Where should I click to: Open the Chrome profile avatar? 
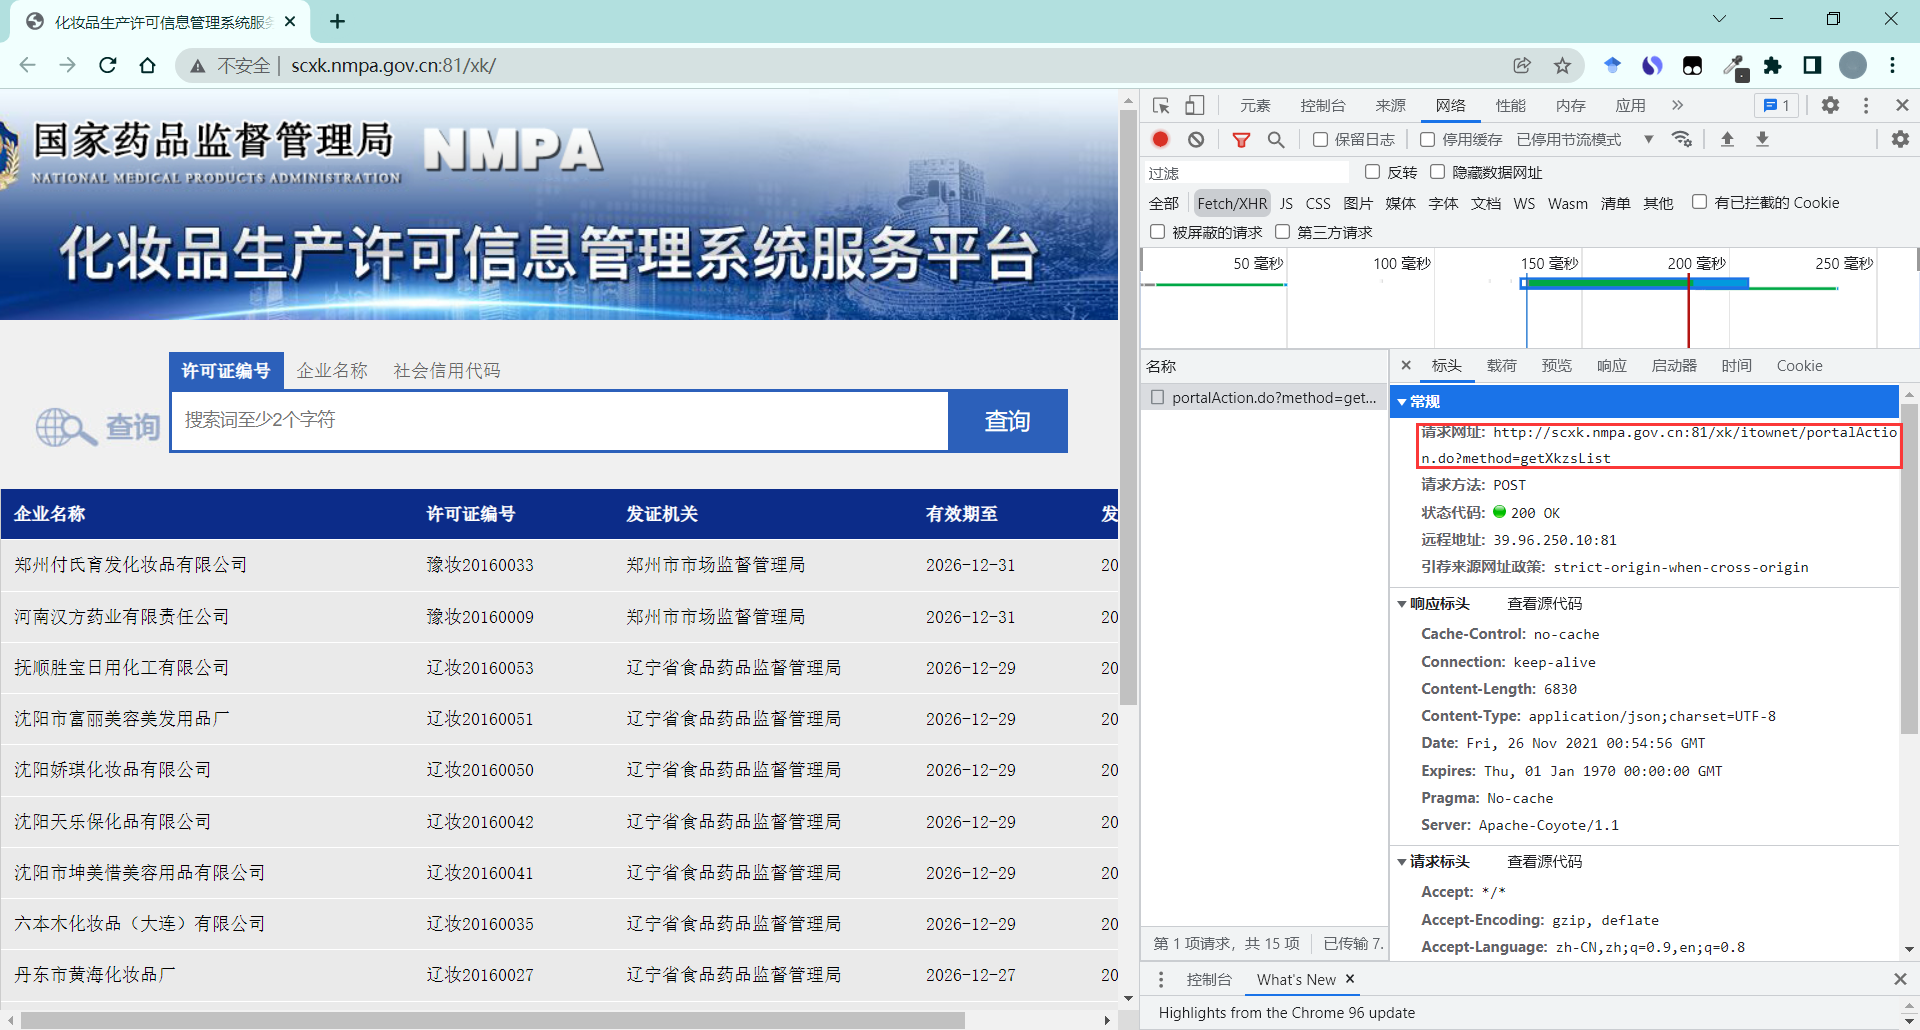tap(1853, 65)
